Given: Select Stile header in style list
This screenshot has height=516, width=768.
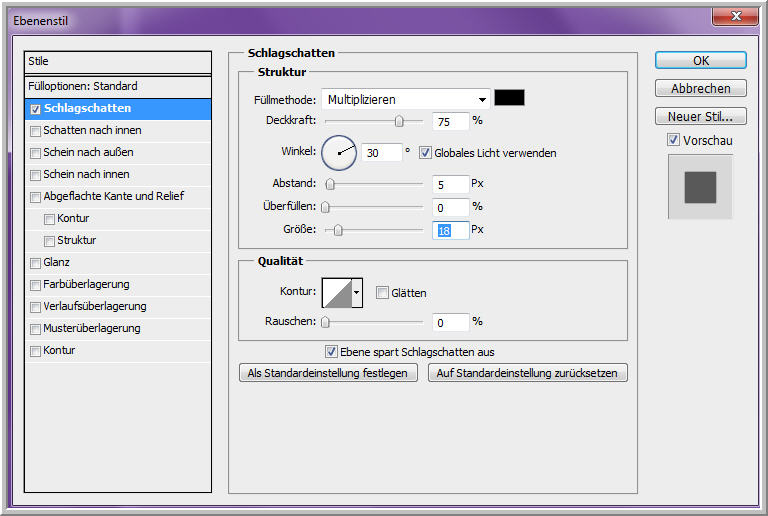Looking at the screenshot, I should click(118, 62).
